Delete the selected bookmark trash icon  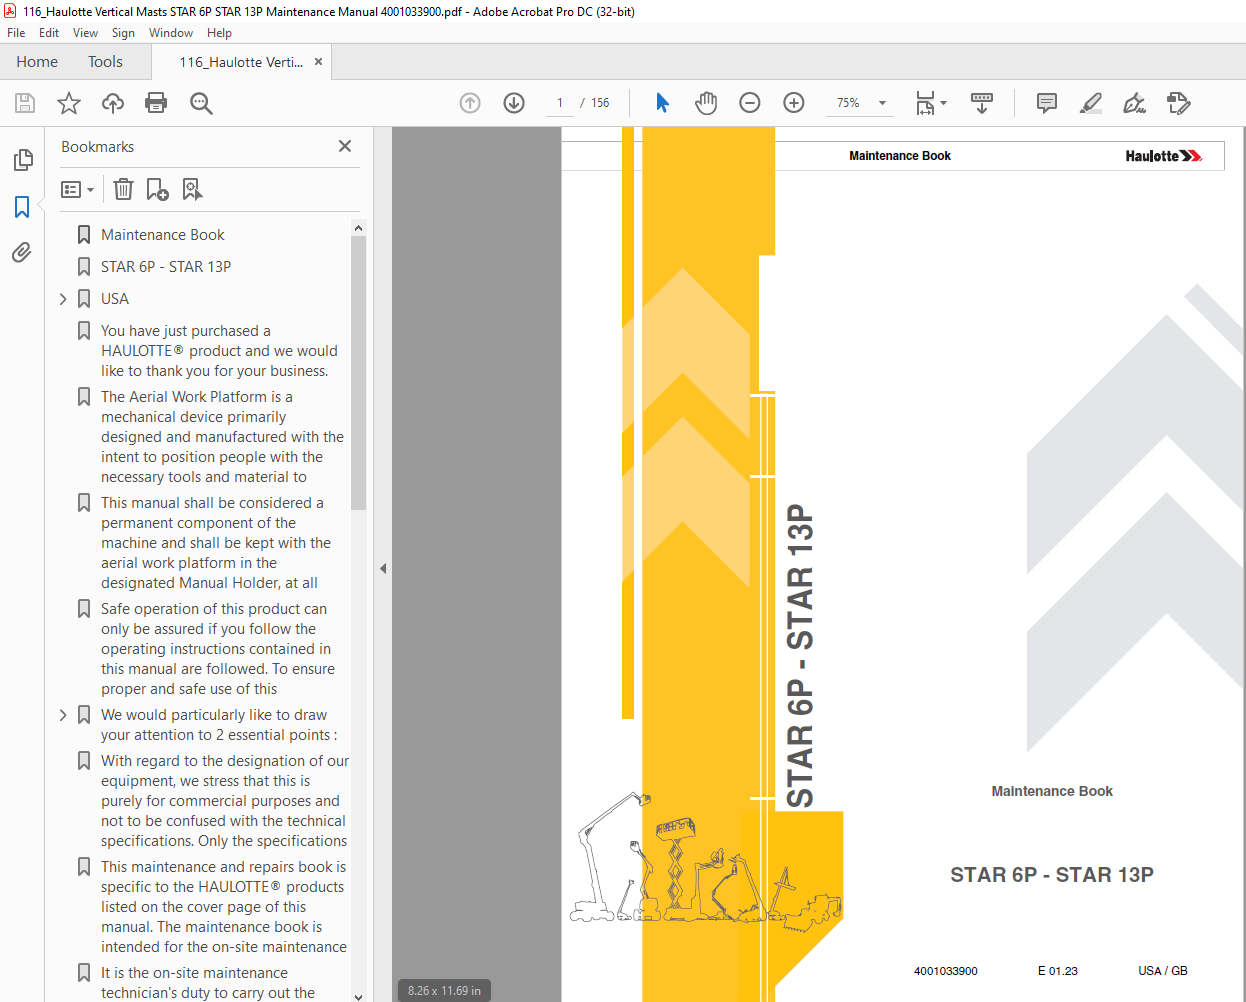pyautogui.click(x=124, y=189)
